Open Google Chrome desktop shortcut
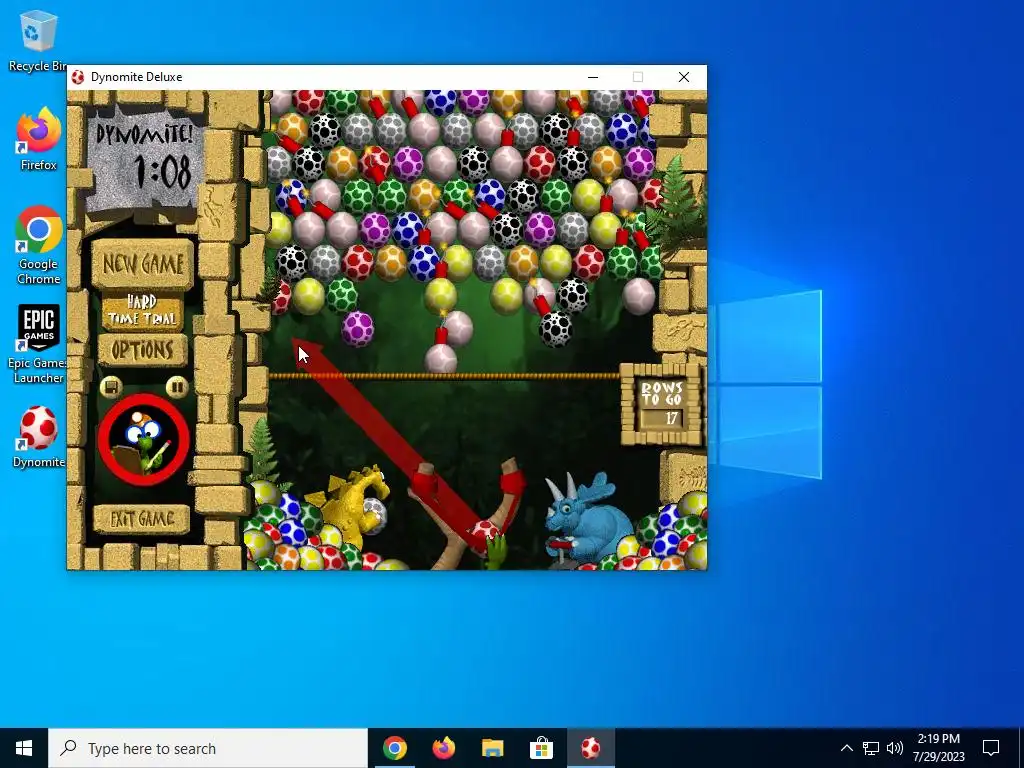The height and width of the screenshot is (768, 1024). [x=39, y=245]
